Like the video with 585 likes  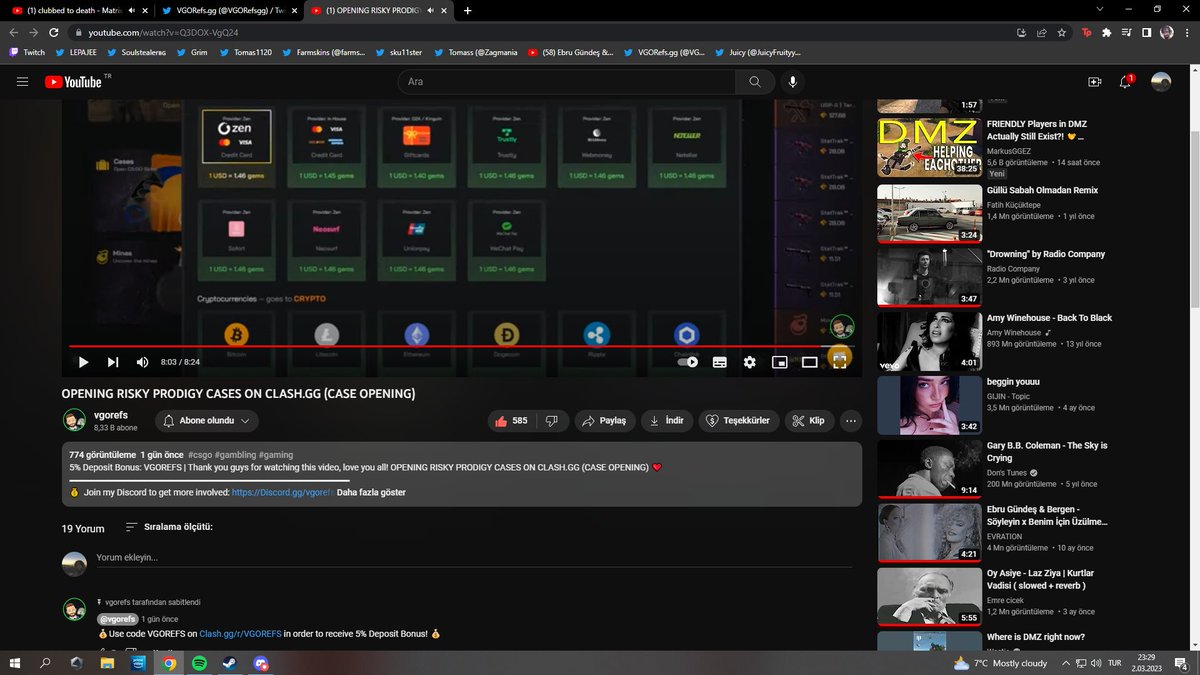click(512, 421)
